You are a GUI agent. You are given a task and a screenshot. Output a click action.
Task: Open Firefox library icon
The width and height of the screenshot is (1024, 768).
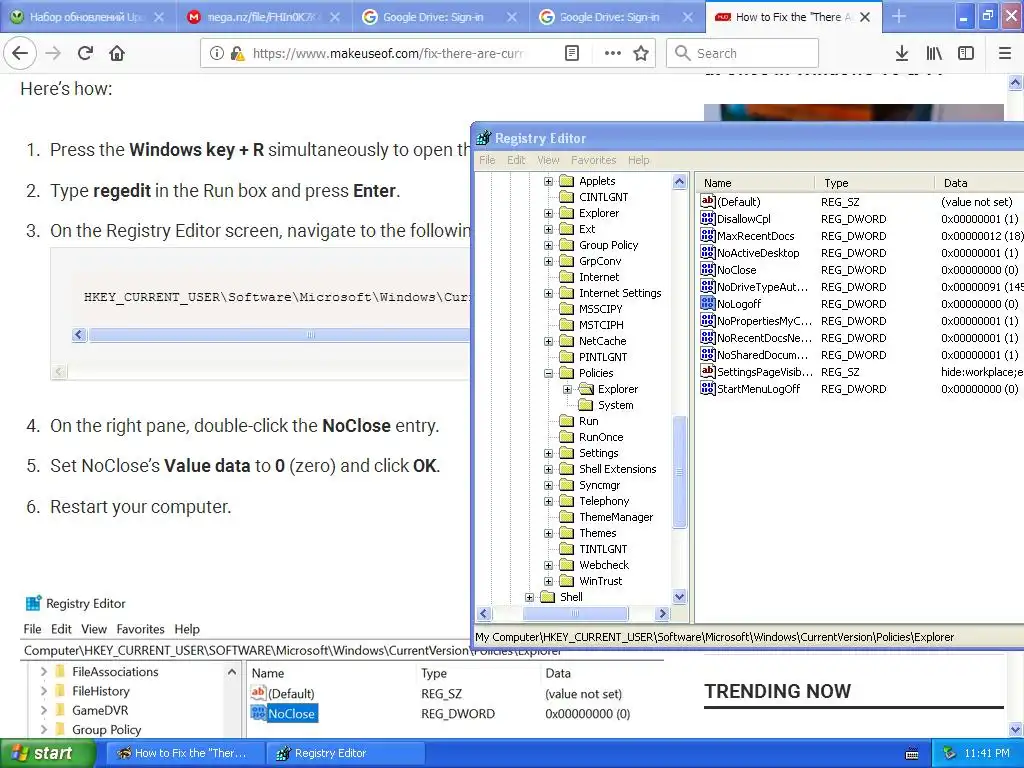934,53
